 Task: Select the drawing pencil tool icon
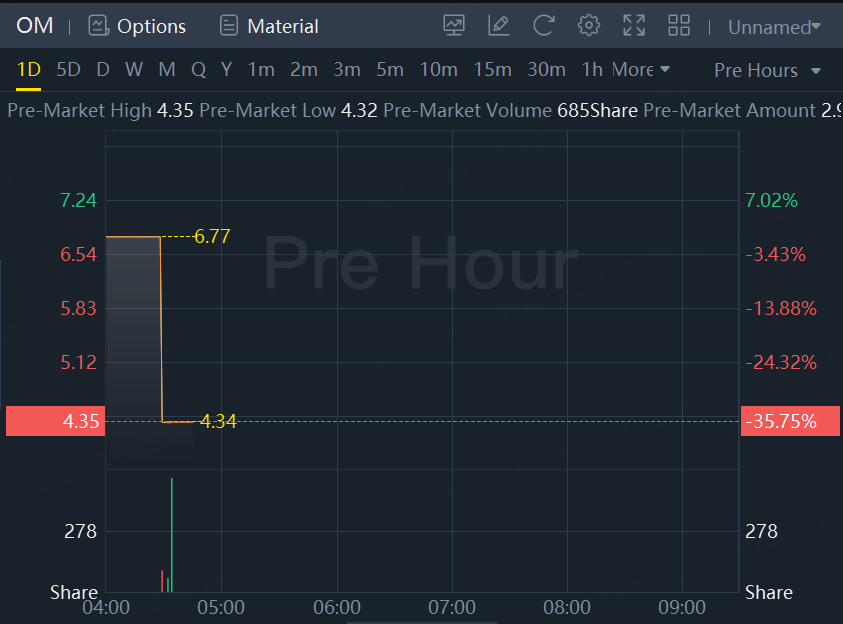click(x=498, y=26)
